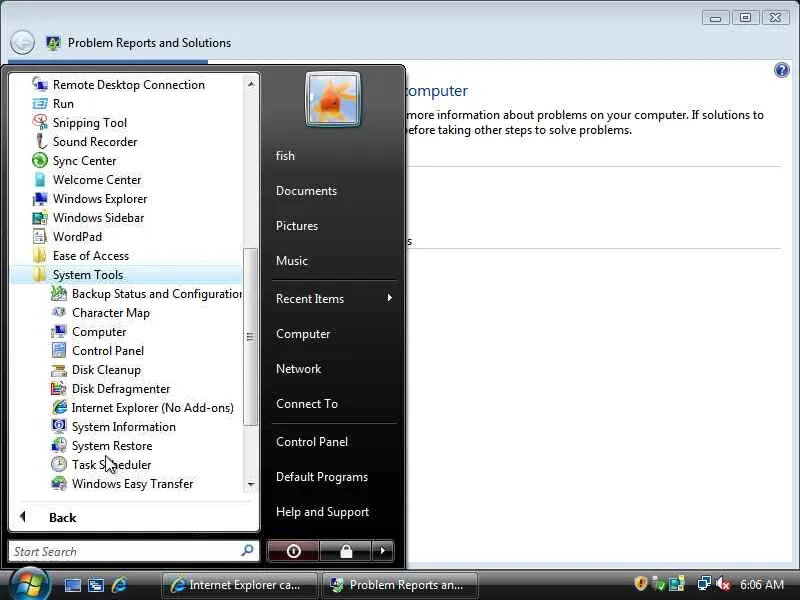Click the network tray icon

pos(704,584)
